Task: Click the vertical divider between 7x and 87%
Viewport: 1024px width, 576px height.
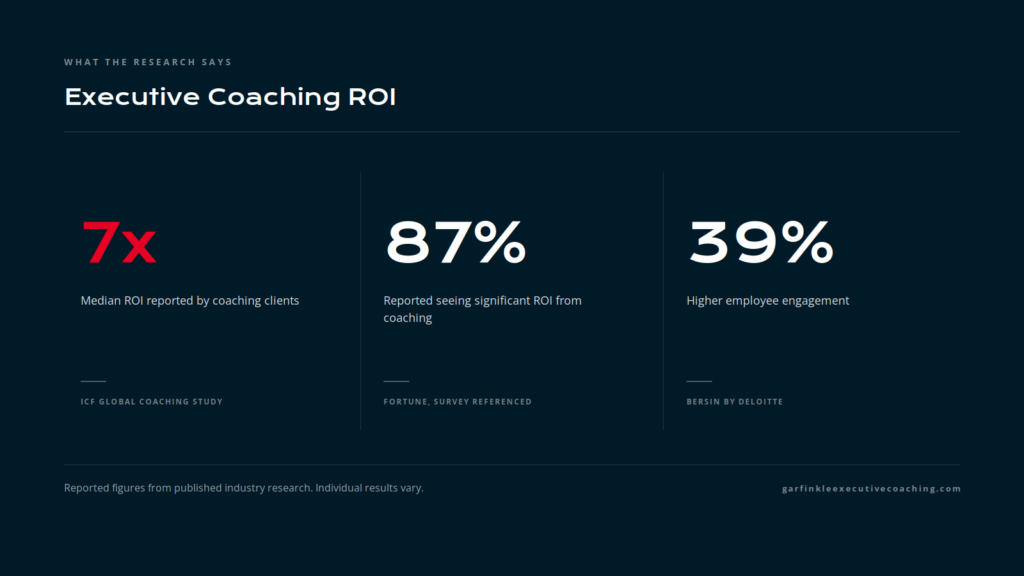Action: (360, 300)
